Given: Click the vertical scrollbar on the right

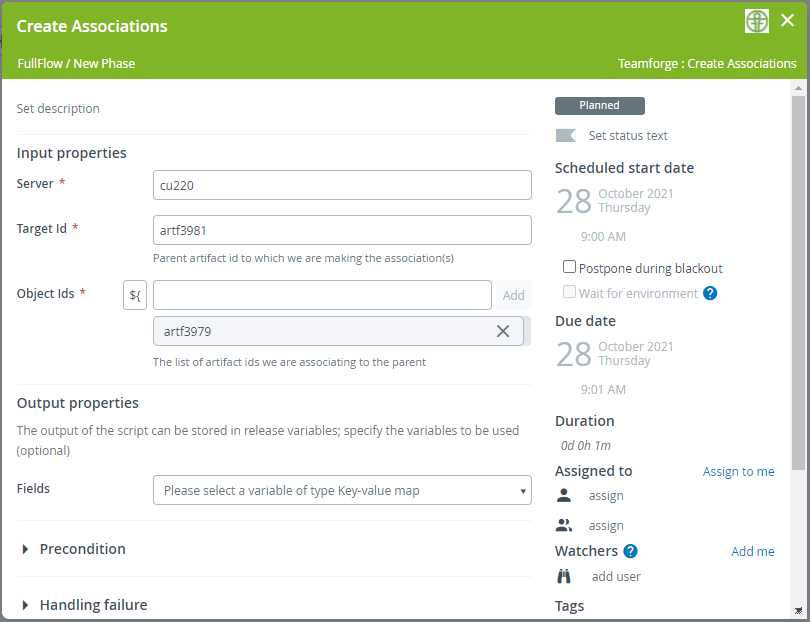Looking at the screenshot, I should (798, 280).
